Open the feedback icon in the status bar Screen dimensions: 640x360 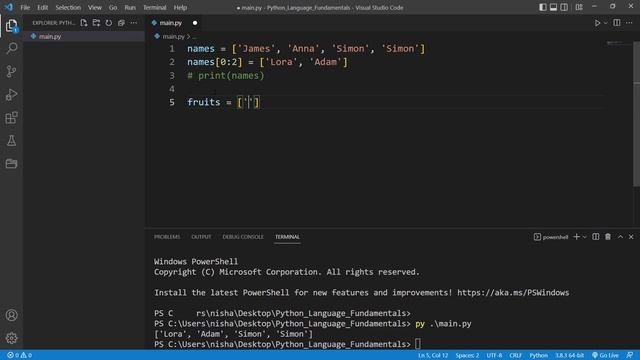[630, 355]
